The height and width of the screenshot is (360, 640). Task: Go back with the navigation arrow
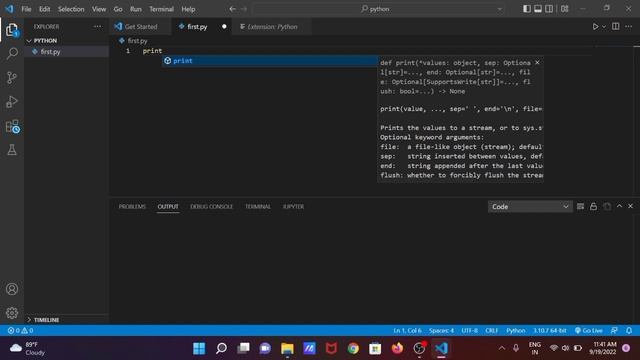[x=232, y=9]
